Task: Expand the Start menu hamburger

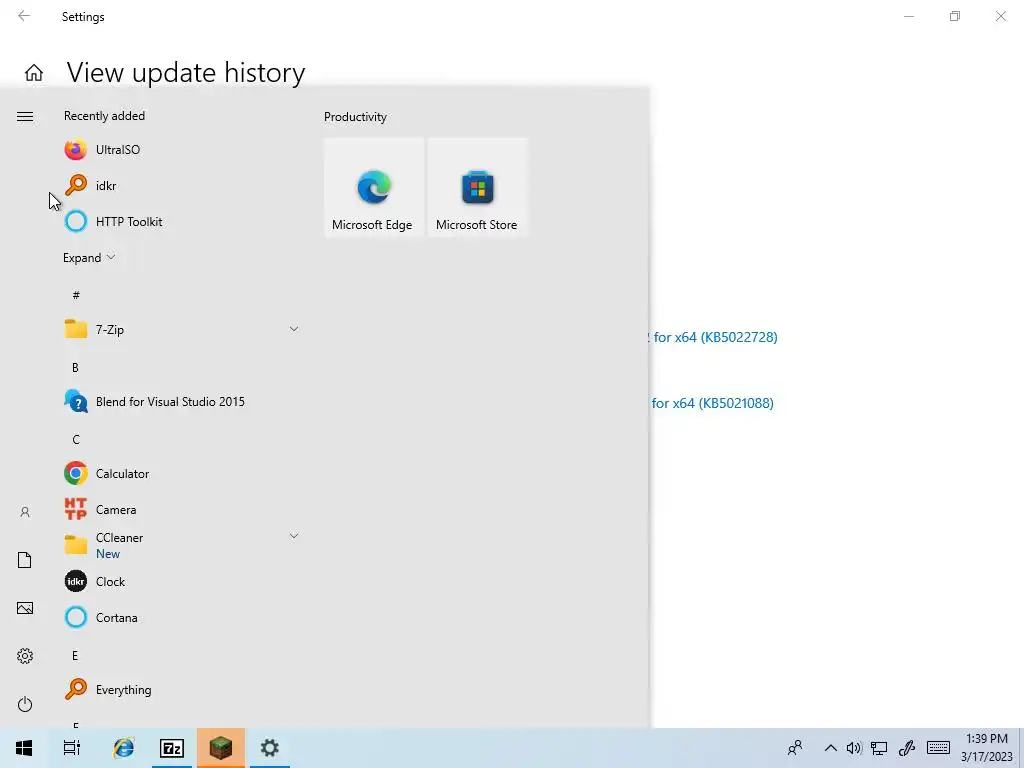Action: point(25,116)
